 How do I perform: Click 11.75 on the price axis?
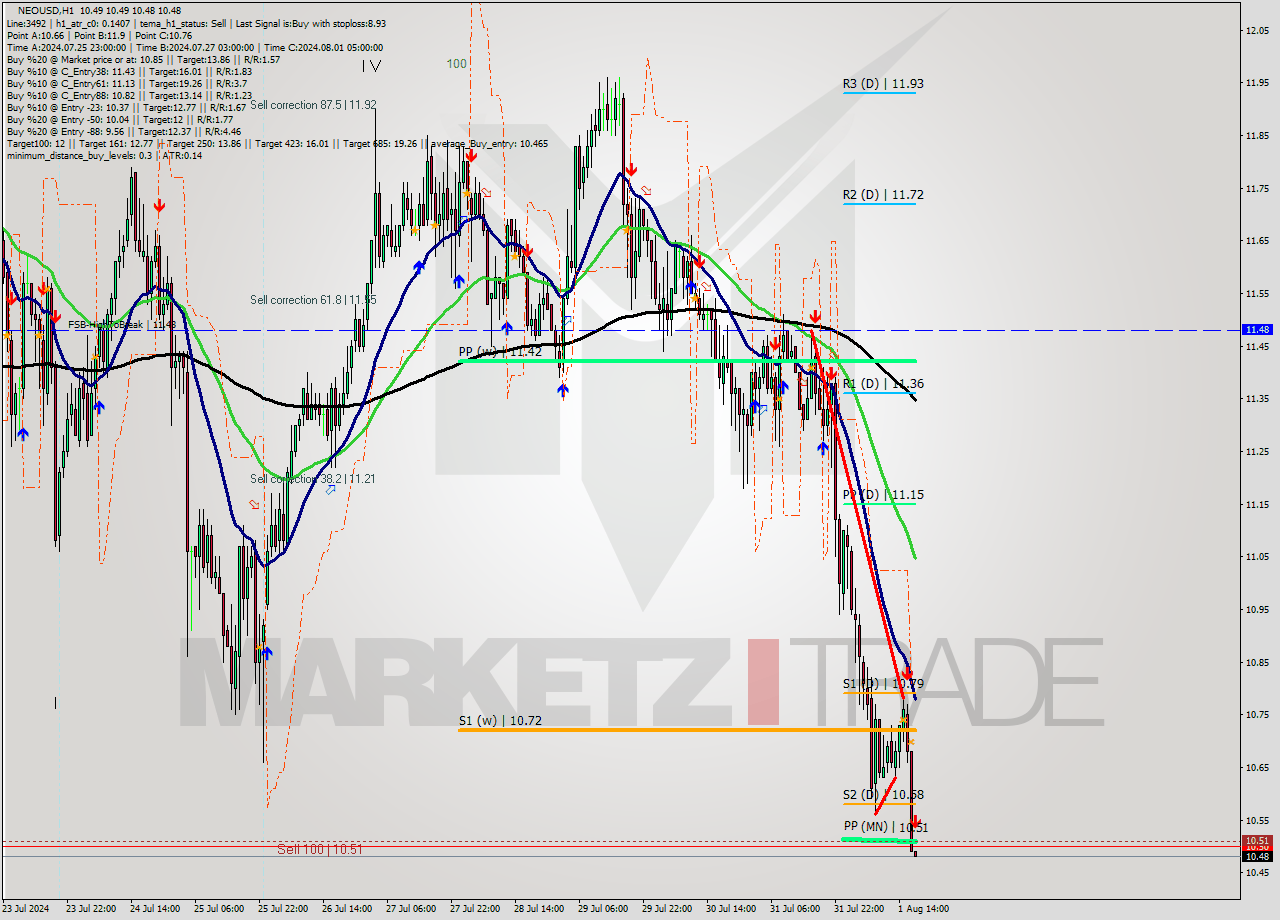click(x=1258, y=188)
